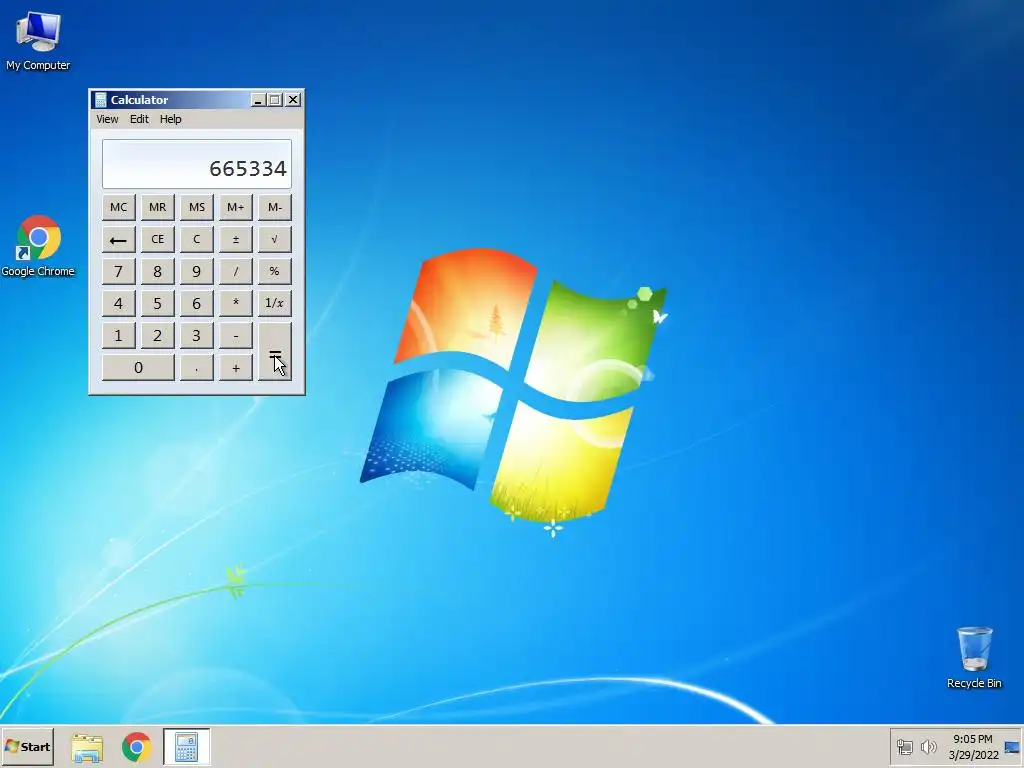This screenshot has width=1024, height=768.
Task: Open the My Computer desktop icon
Action: tap(38, 41)
